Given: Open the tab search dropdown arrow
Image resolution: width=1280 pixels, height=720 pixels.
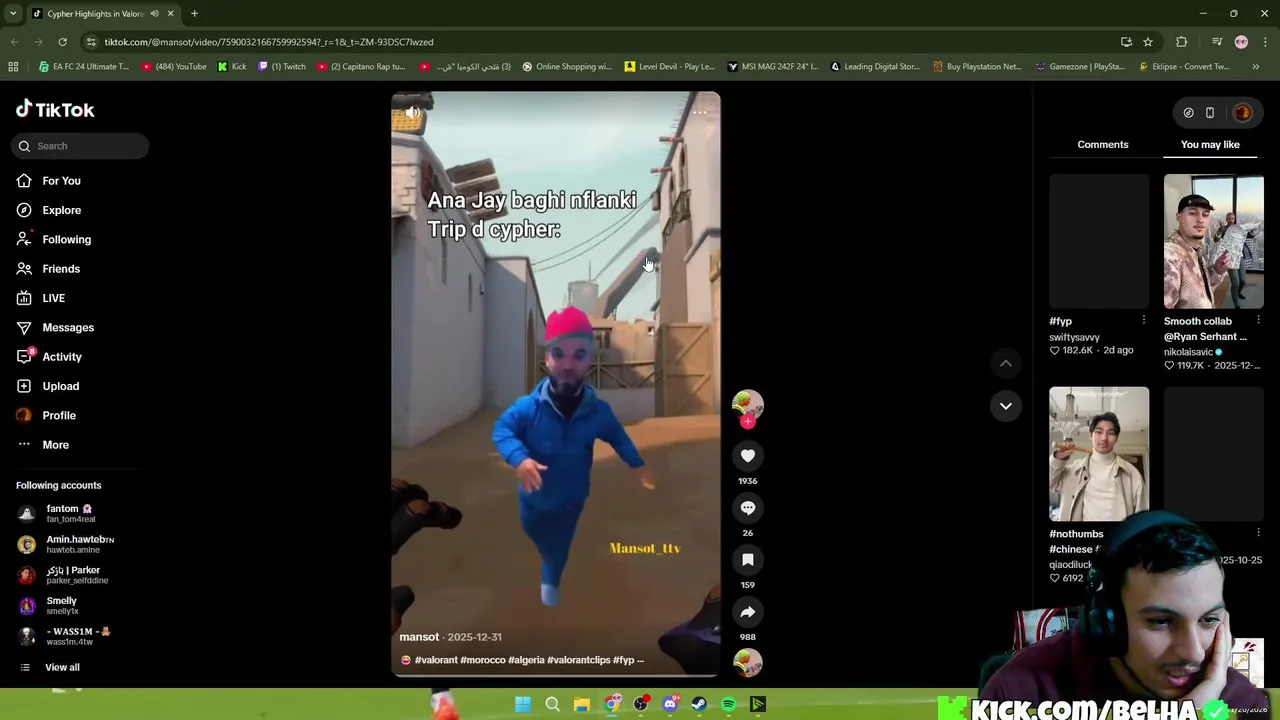Looking at the screenshot, I should coord(12,14).
